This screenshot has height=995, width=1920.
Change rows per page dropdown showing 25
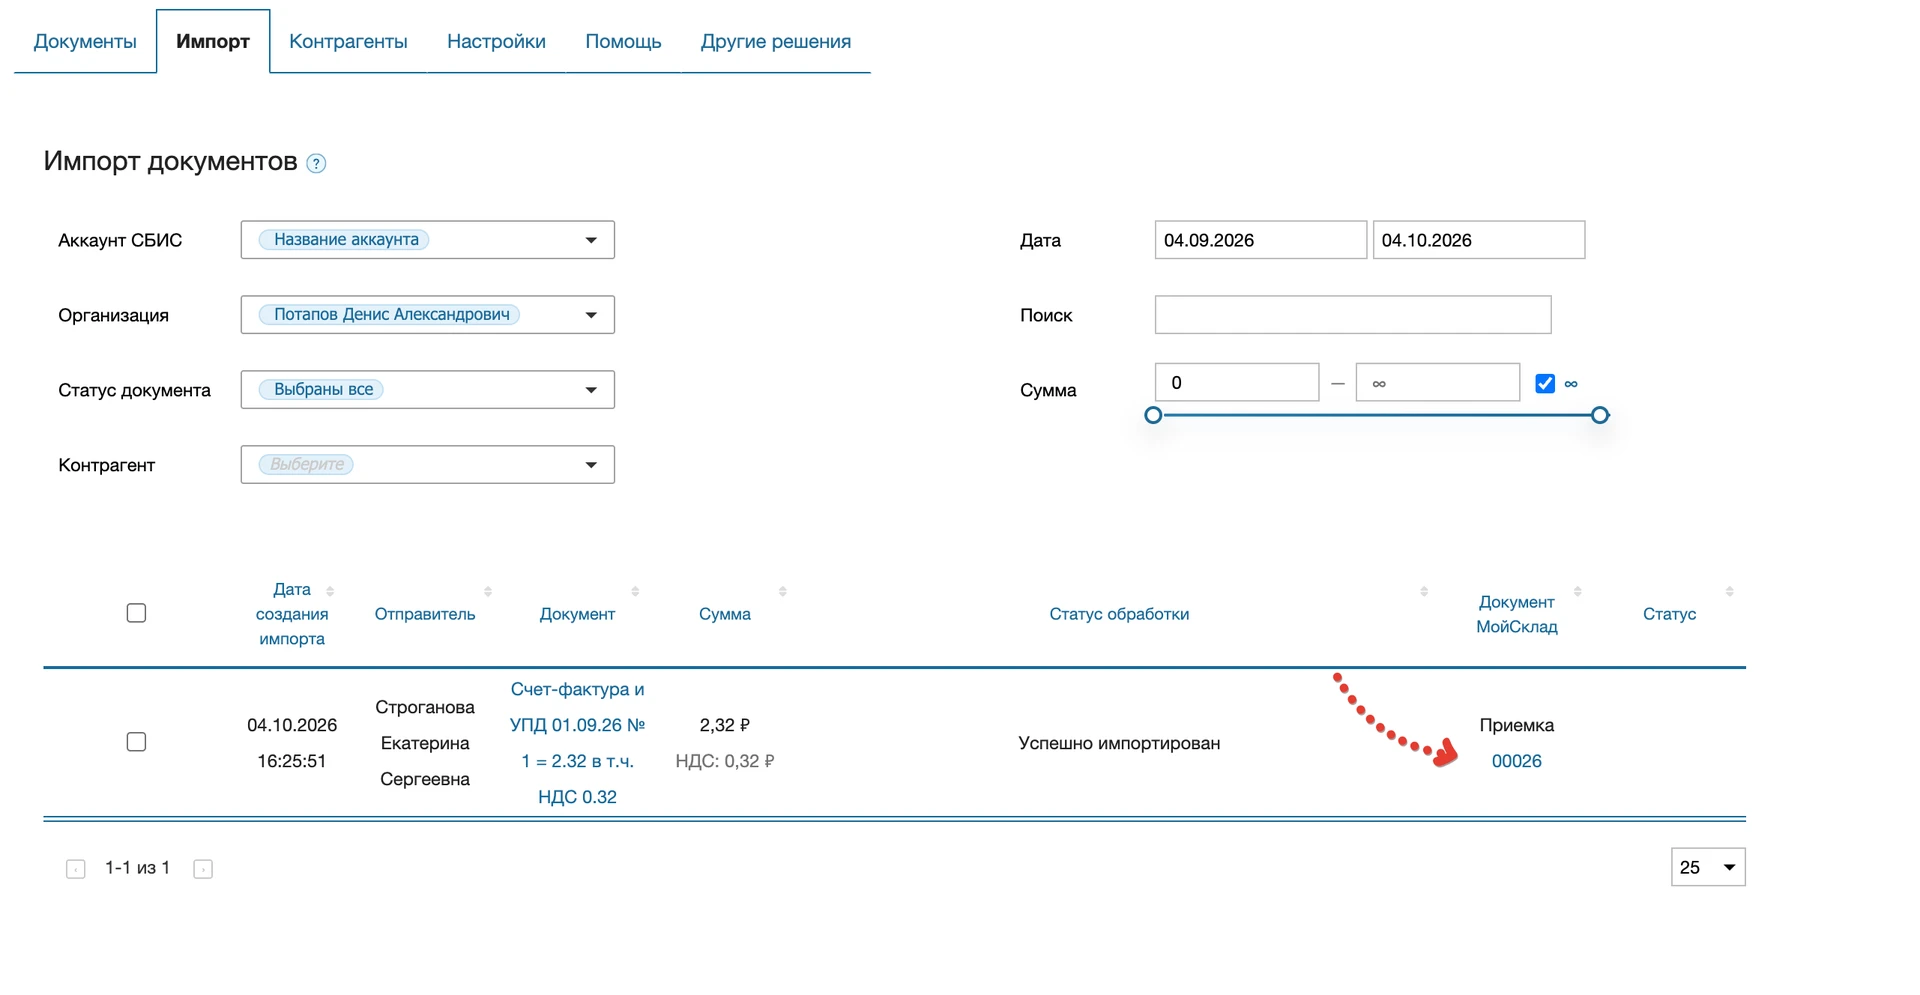pyautogui.click(x=1708, y=867)
